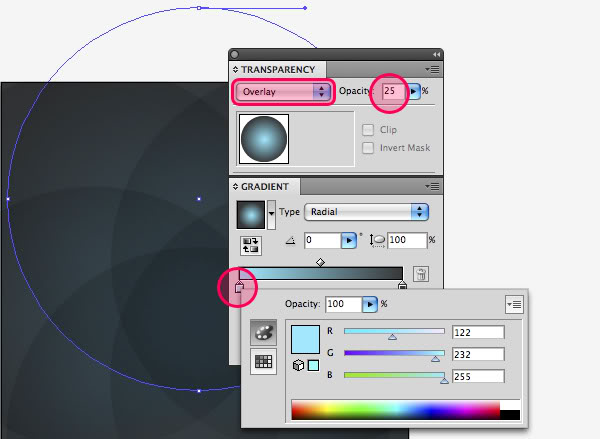This screenshot has height=439, width=600.
Task: Click the G channel slider
Action: [x=394, y=354]
